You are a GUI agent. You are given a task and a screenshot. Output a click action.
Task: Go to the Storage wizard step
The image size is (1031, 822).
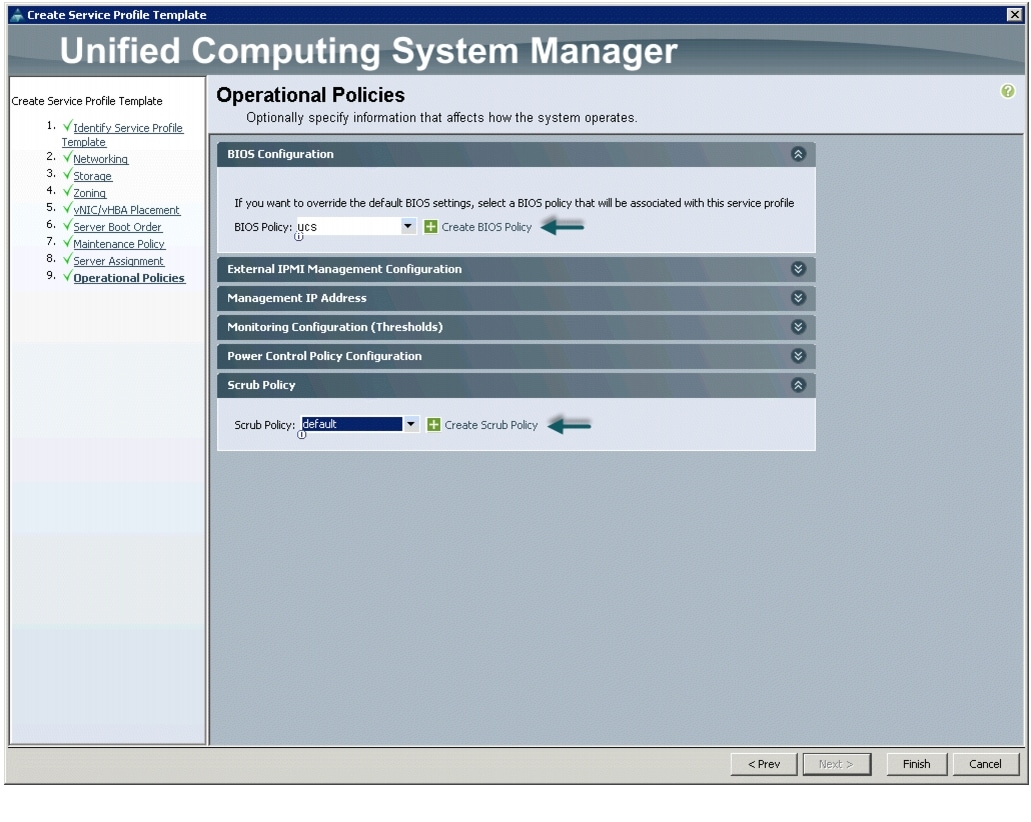(92, 176)
